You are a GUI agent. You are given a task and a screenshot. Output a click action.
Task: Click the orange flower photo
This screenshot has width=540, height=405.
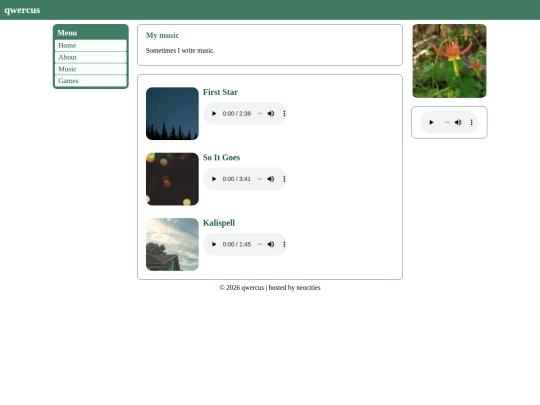pos(449,61)
